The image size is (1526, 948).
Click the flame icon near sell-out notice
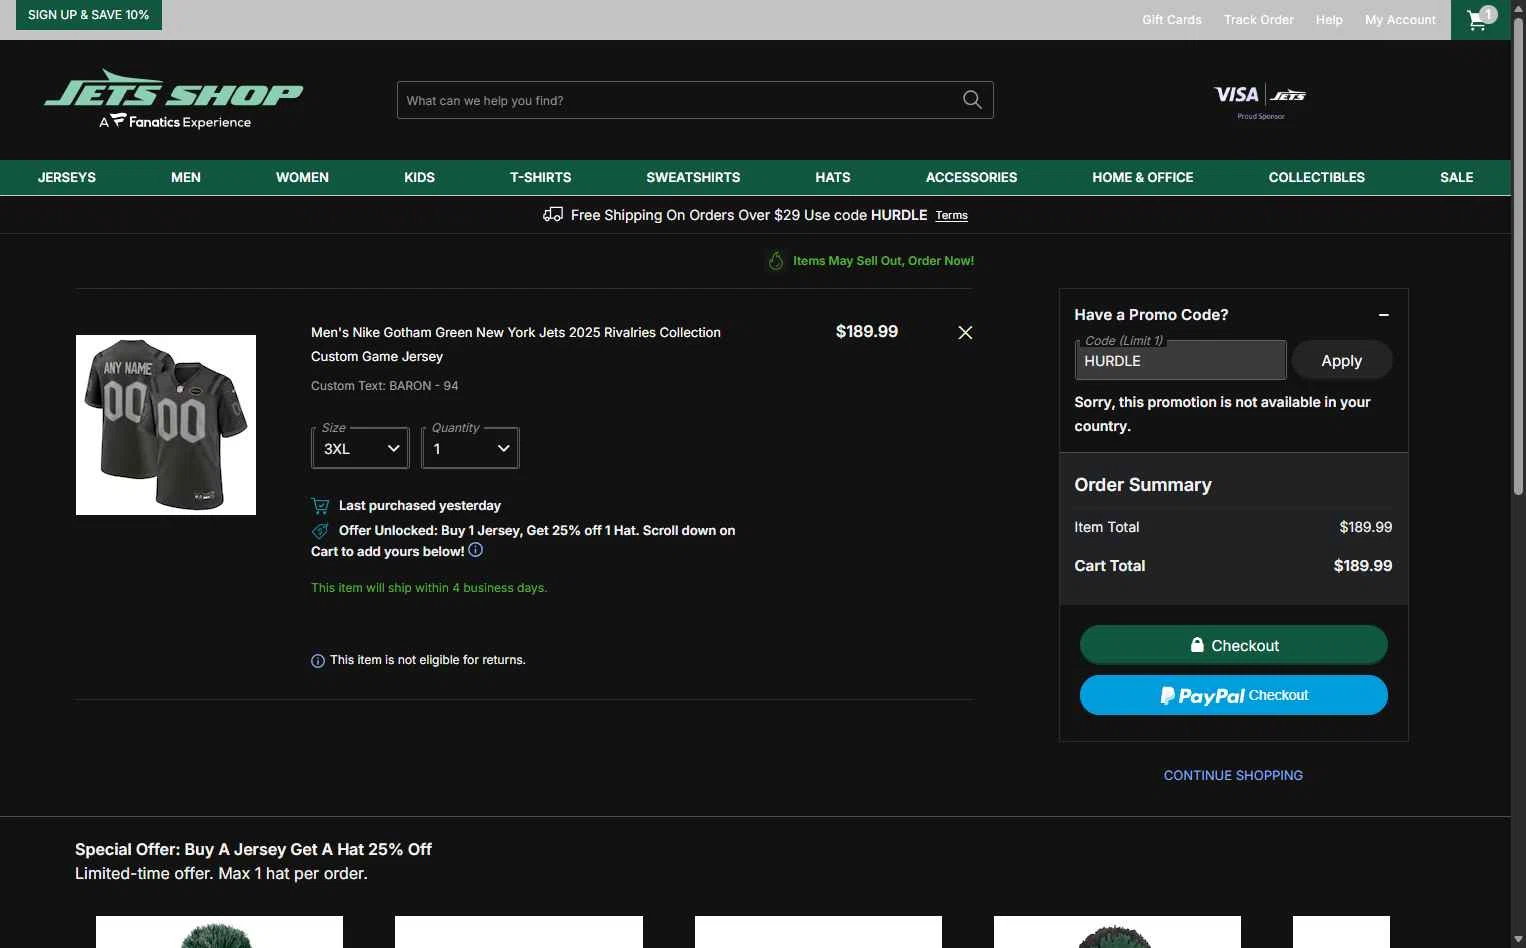point(776,261)
